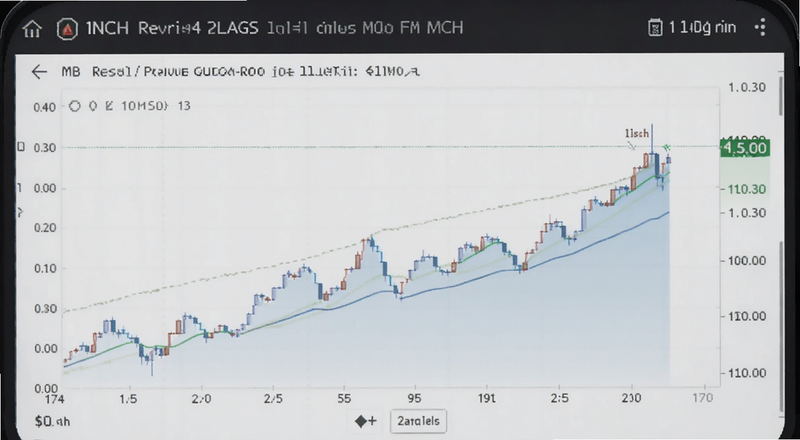Expand the left-edge arrow chevron
Viewport: 800px width, 440px height.
(21, 212)
